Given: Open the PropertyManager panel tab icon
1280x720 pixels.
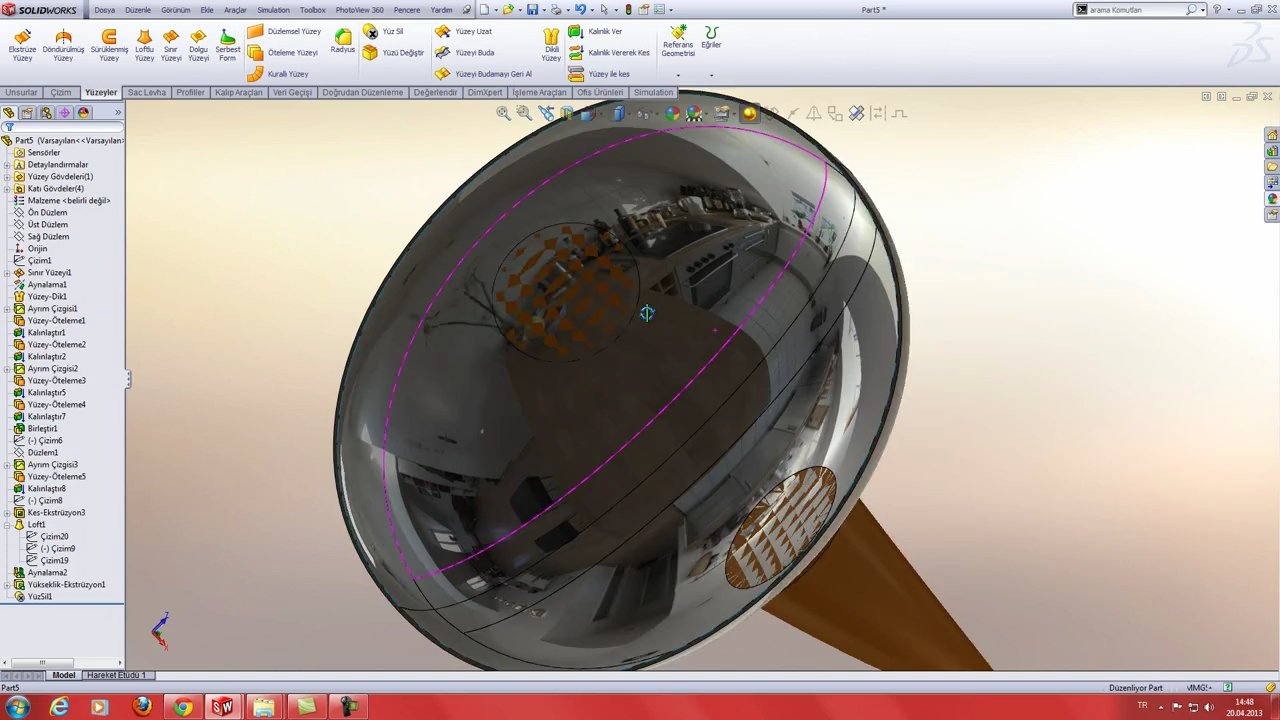Looking at the screenshot, I should point(27,113).
